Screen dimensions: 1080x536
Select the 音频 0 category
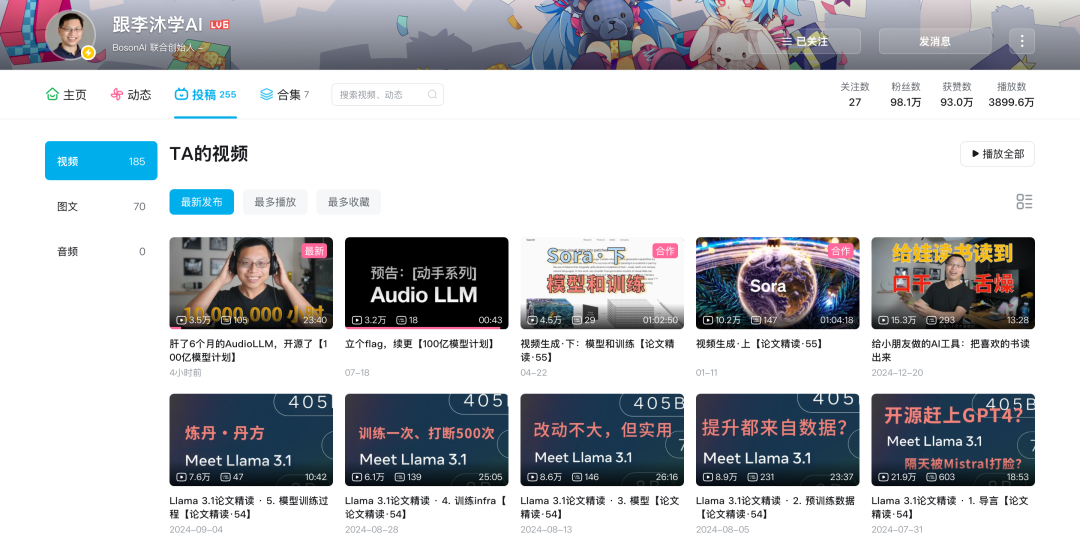click(101, 251)
